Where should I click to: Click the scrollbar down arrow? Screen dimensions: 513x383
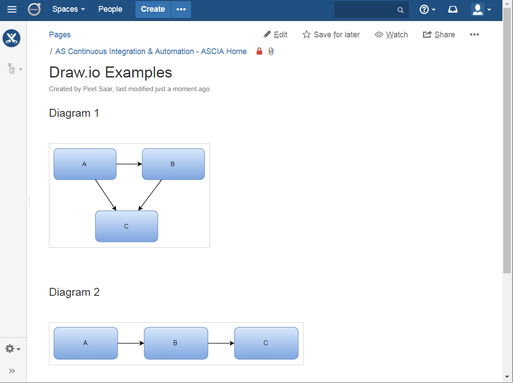(x=507, y=377)
